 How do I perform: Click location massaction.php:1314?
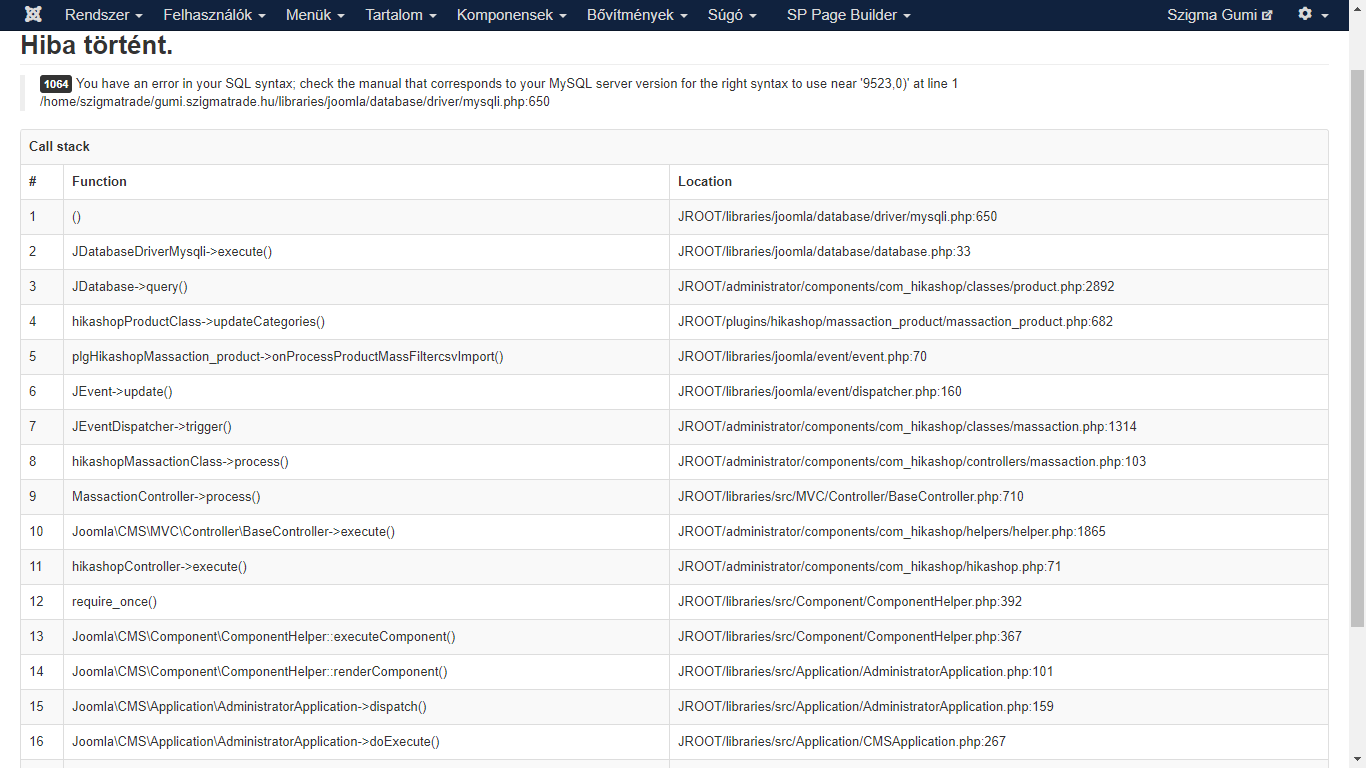tap(908, 426)
